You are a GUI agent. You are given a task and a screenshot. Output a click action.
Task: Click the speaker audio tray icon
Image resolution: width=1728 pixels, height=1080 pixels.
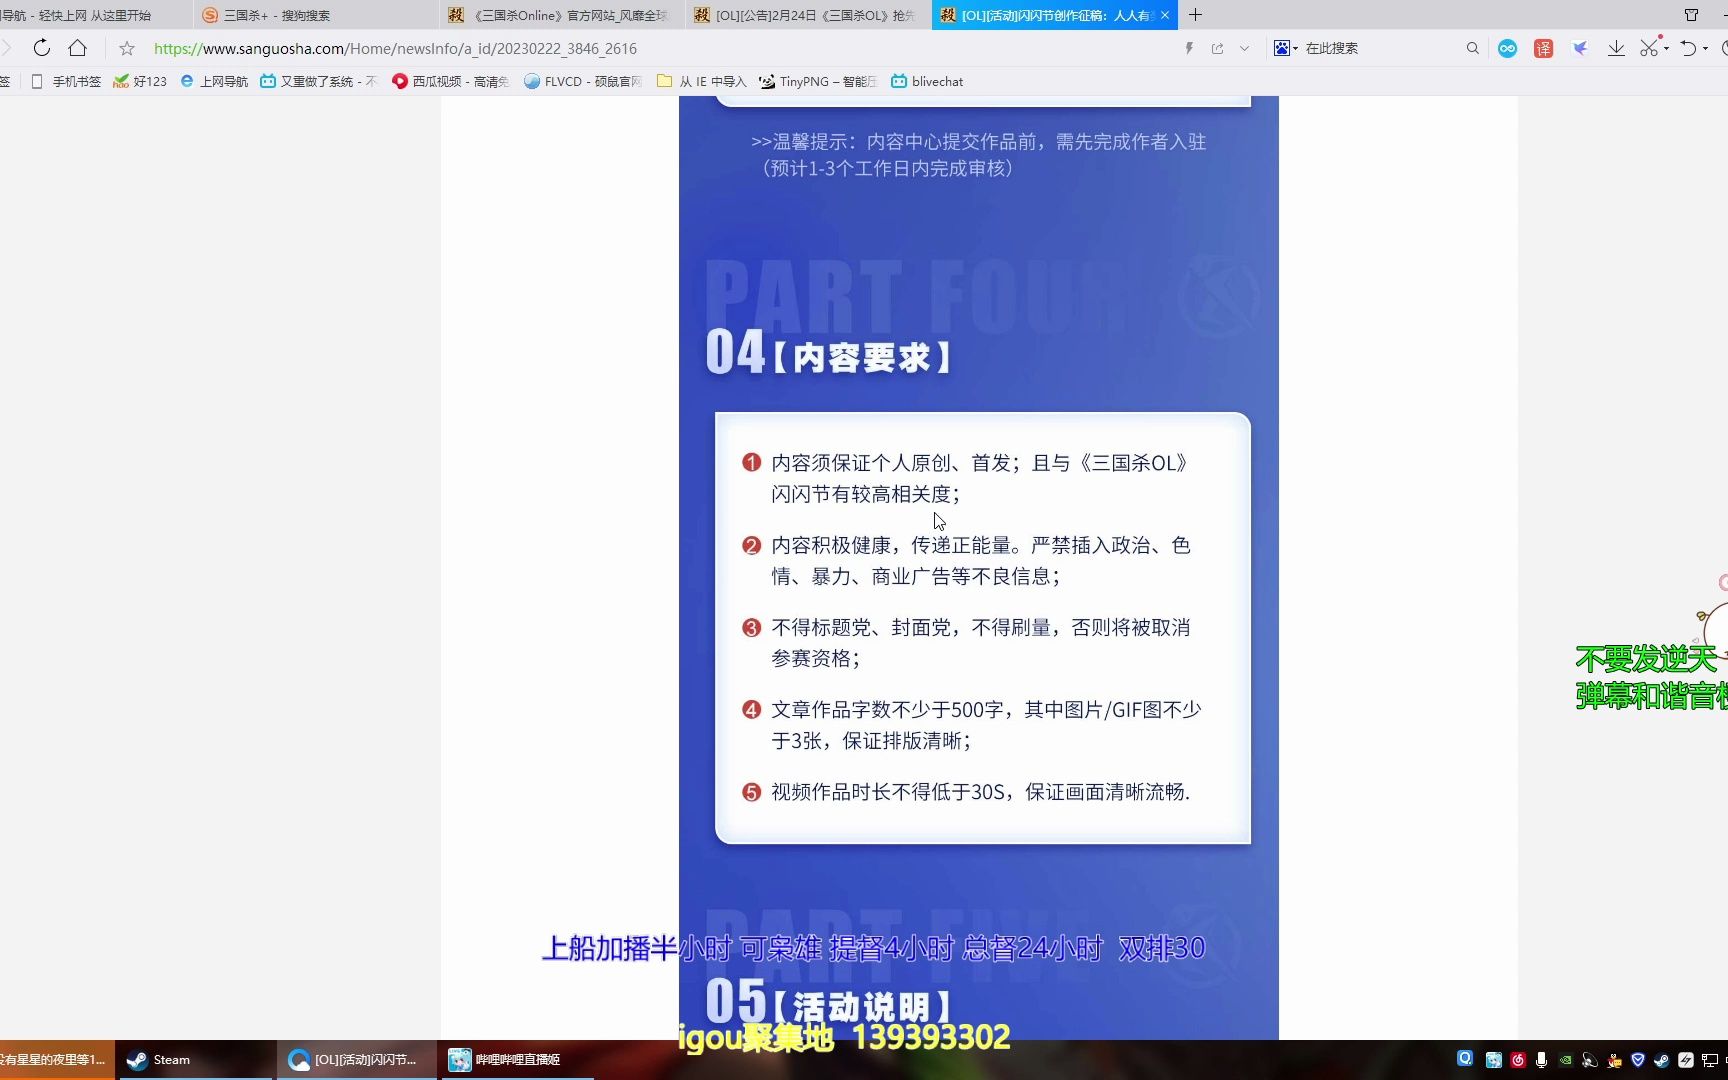pyautogui.click(x=1589, y=1060)
